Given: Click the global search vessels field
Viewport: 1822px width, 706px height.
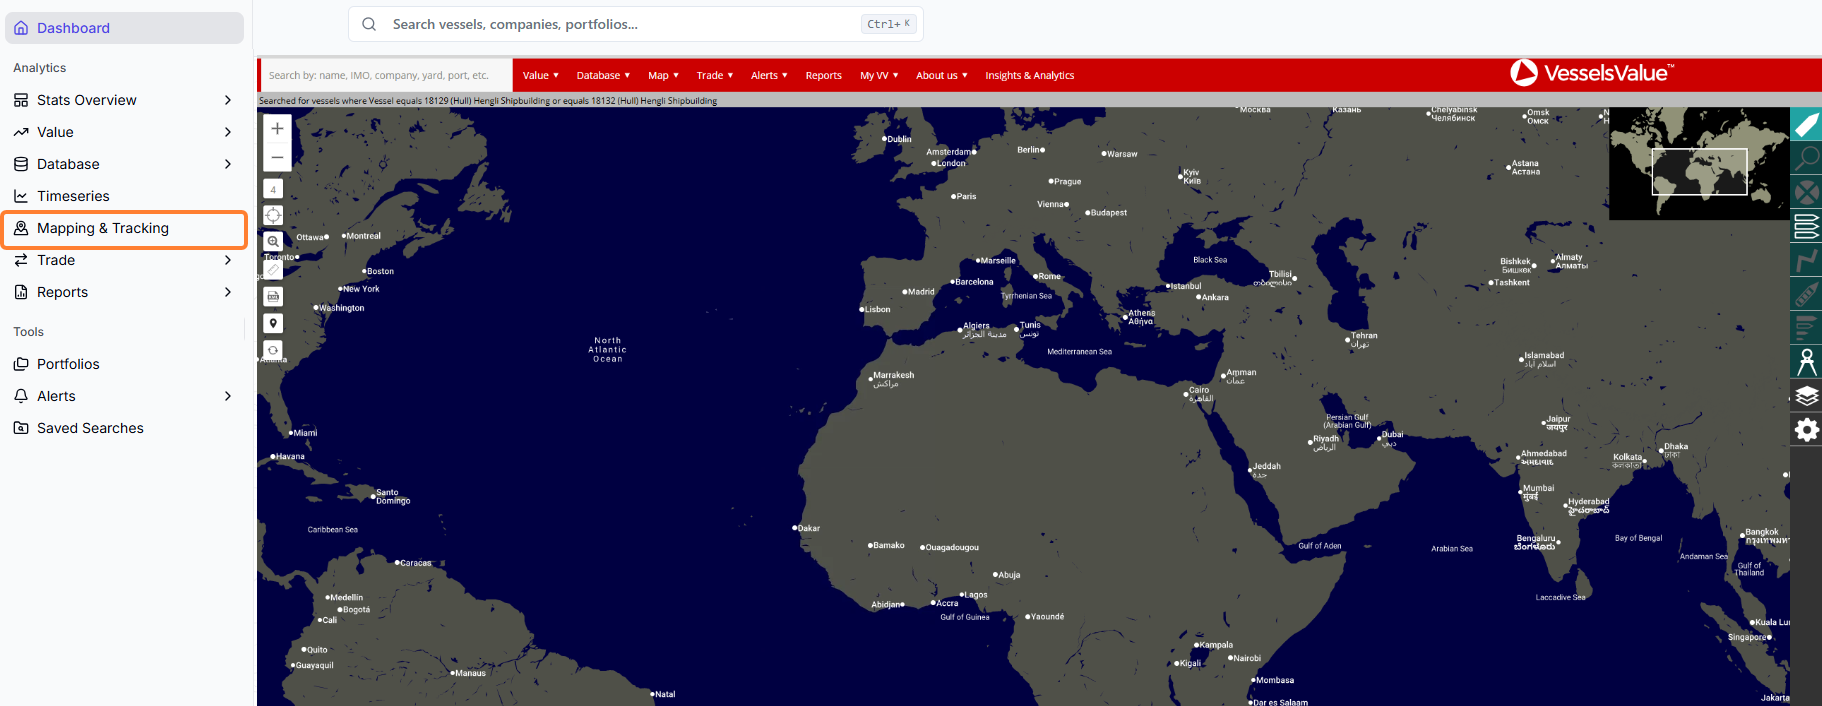Looking at the screenshot, I should [x=635, y=24].
